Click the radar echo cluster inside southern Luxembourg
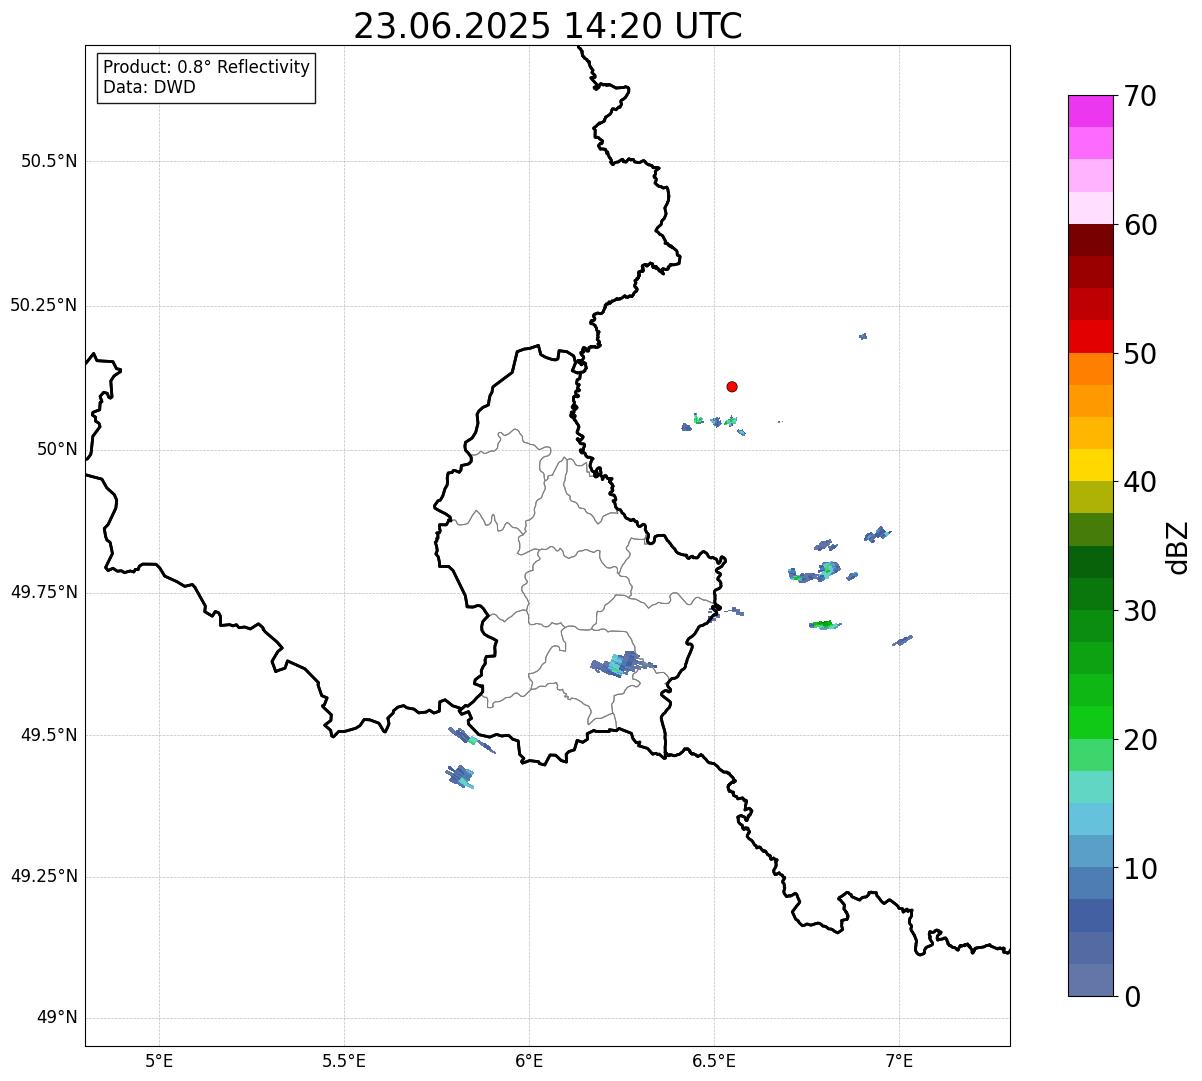The image size is (1202, 1081). point(623,664)
